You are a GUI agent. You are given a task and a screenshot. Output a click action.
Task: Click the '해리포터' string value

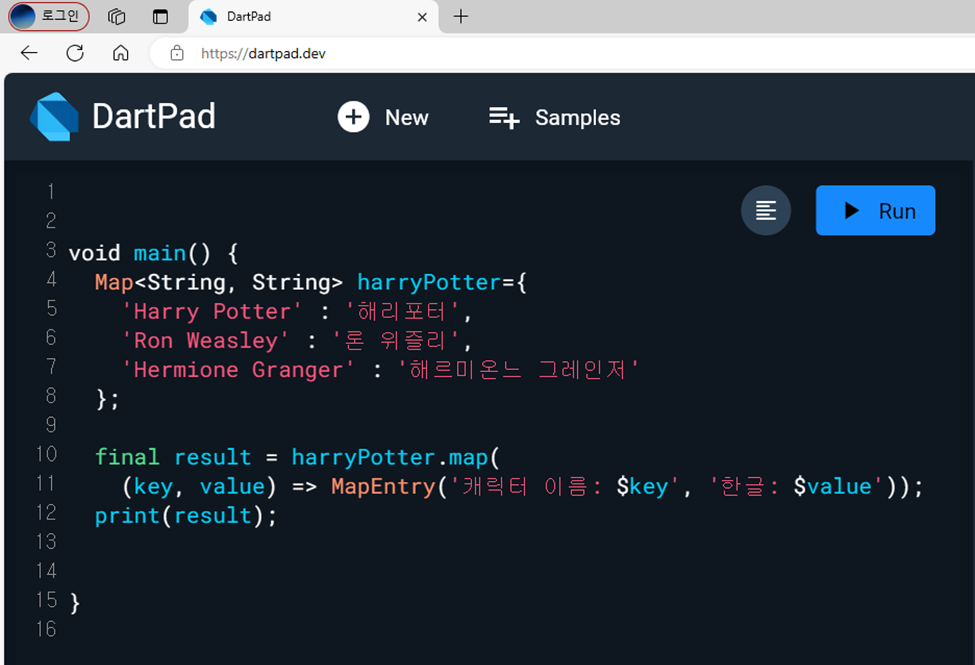coord(402,311)
